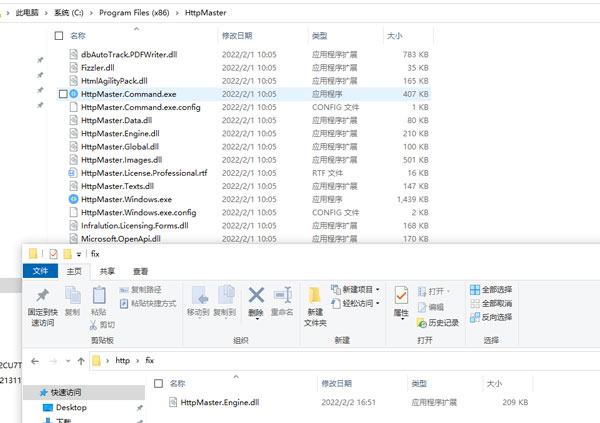Click the New Folder icon

(x=315, y=295)
